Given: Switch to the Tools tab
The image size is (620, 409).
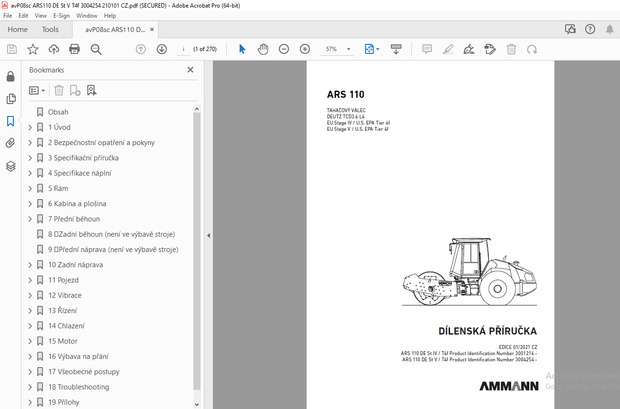Looking at the screenshot, I should click(x=50, y=29).
